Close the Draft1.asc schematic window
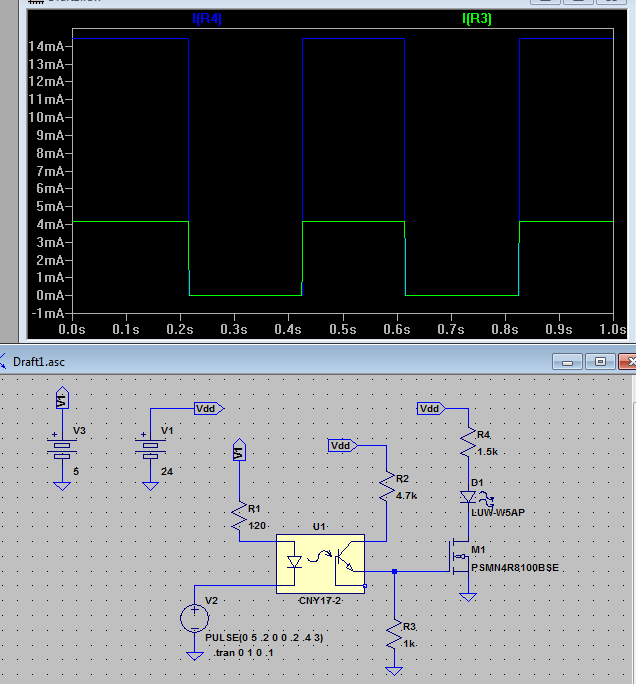Image resolution: width=636 pixels, height=684 pixels. point(628,362)
